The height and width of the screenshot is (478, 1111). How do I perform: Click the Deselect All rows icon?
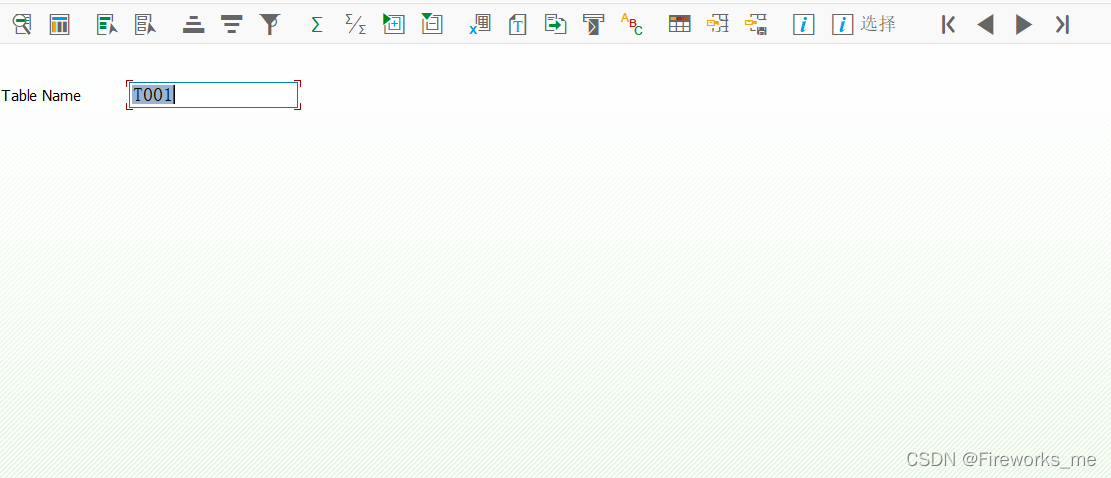tap(145, 25)
